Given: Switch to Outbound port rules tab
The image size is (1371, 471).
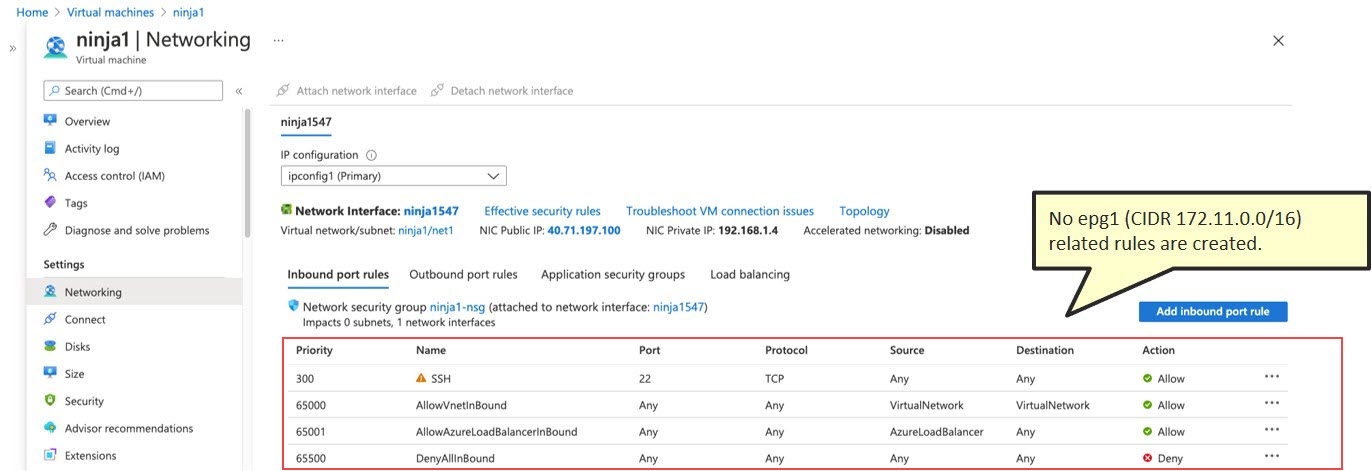Looking at the screenshot, I should (463, 274).
